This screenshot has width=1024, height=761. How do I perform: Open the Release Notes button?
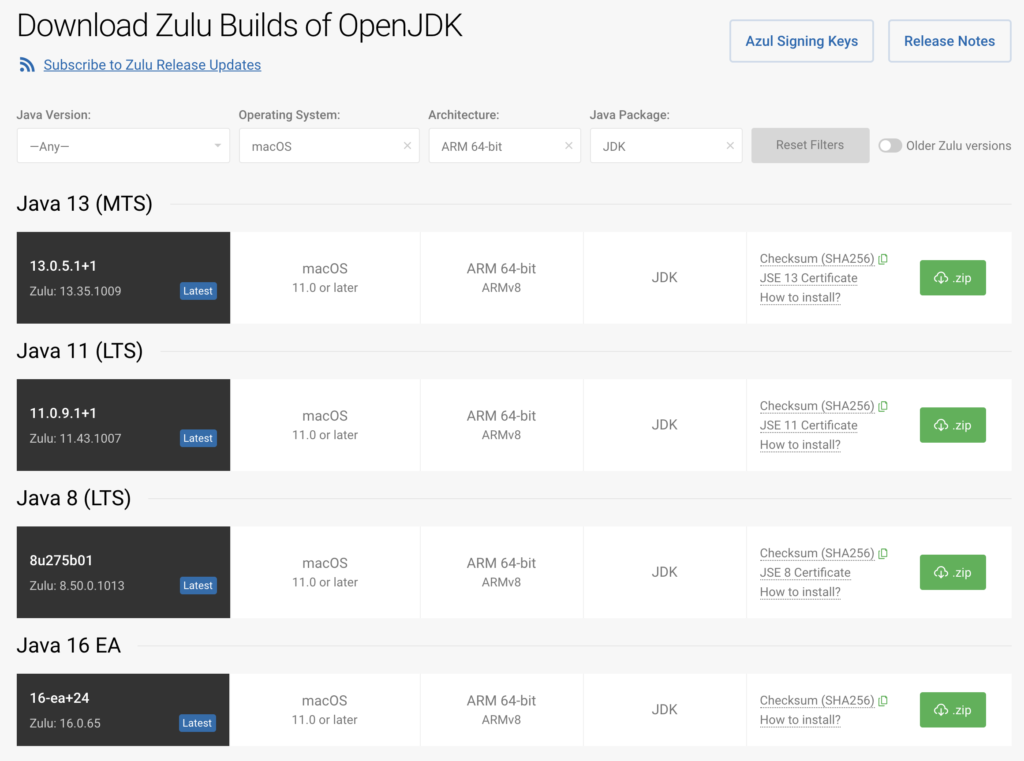(x=949, y=41)
